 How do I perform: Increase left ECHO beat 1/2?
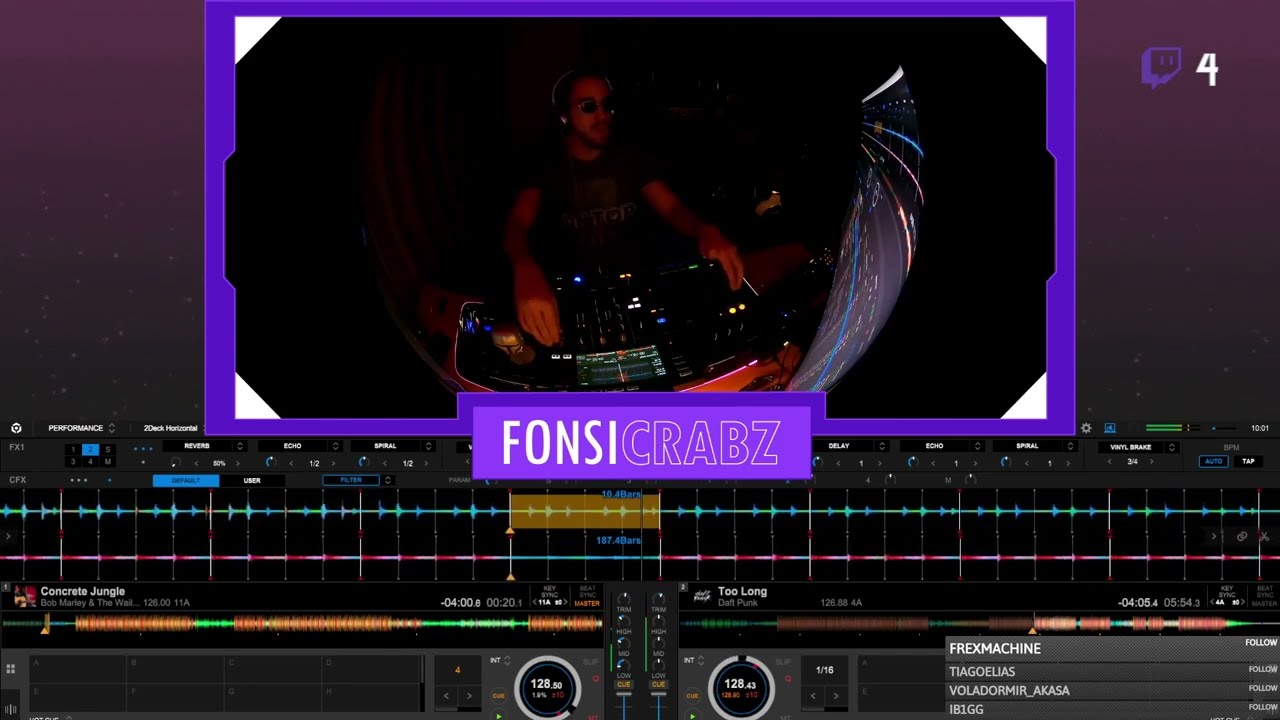[333, 464]
